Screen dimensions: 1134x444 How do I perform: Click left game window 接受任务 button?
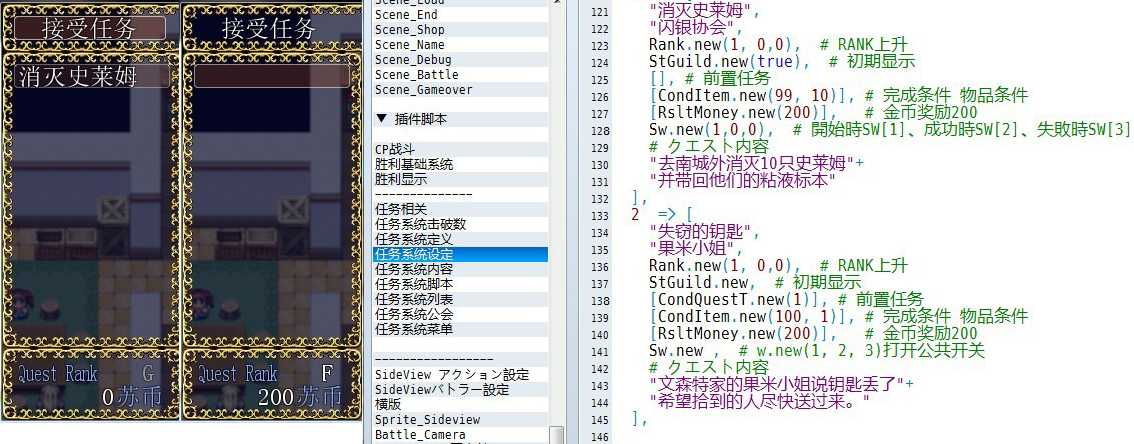pyautogui.click(x=90, y=28)
